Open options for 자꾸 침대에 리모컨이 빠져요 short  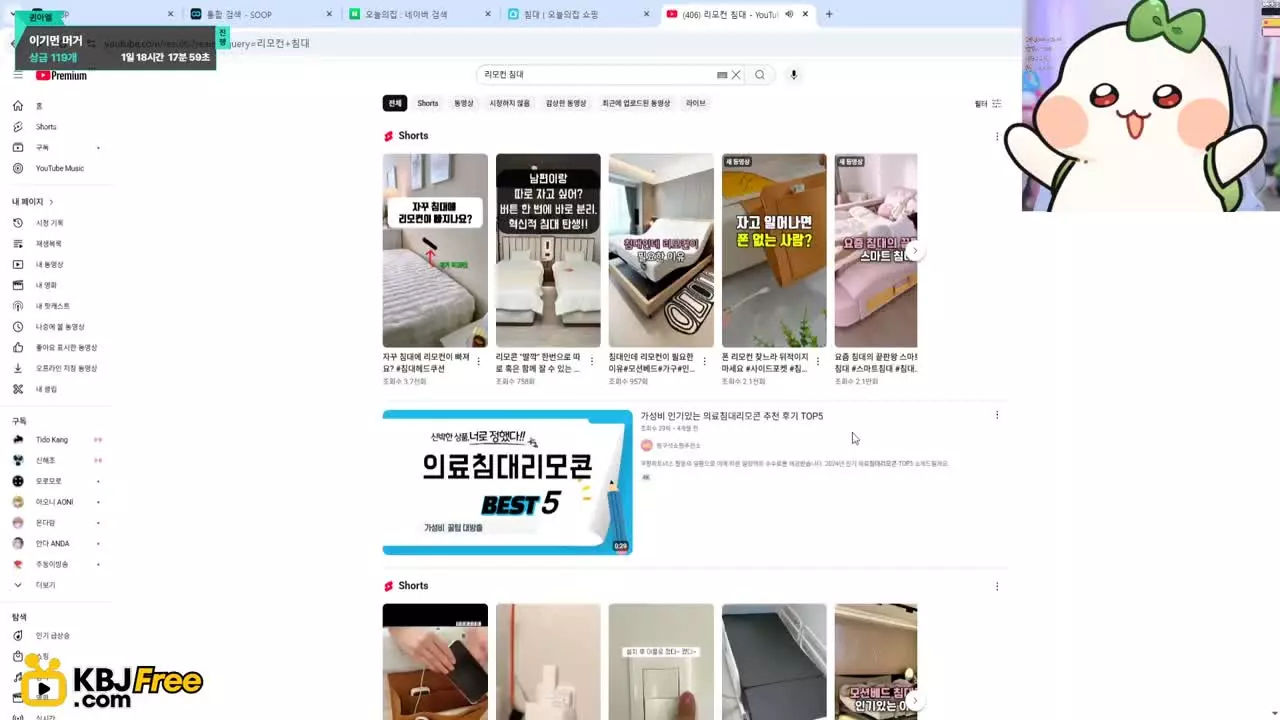(479, 361)
